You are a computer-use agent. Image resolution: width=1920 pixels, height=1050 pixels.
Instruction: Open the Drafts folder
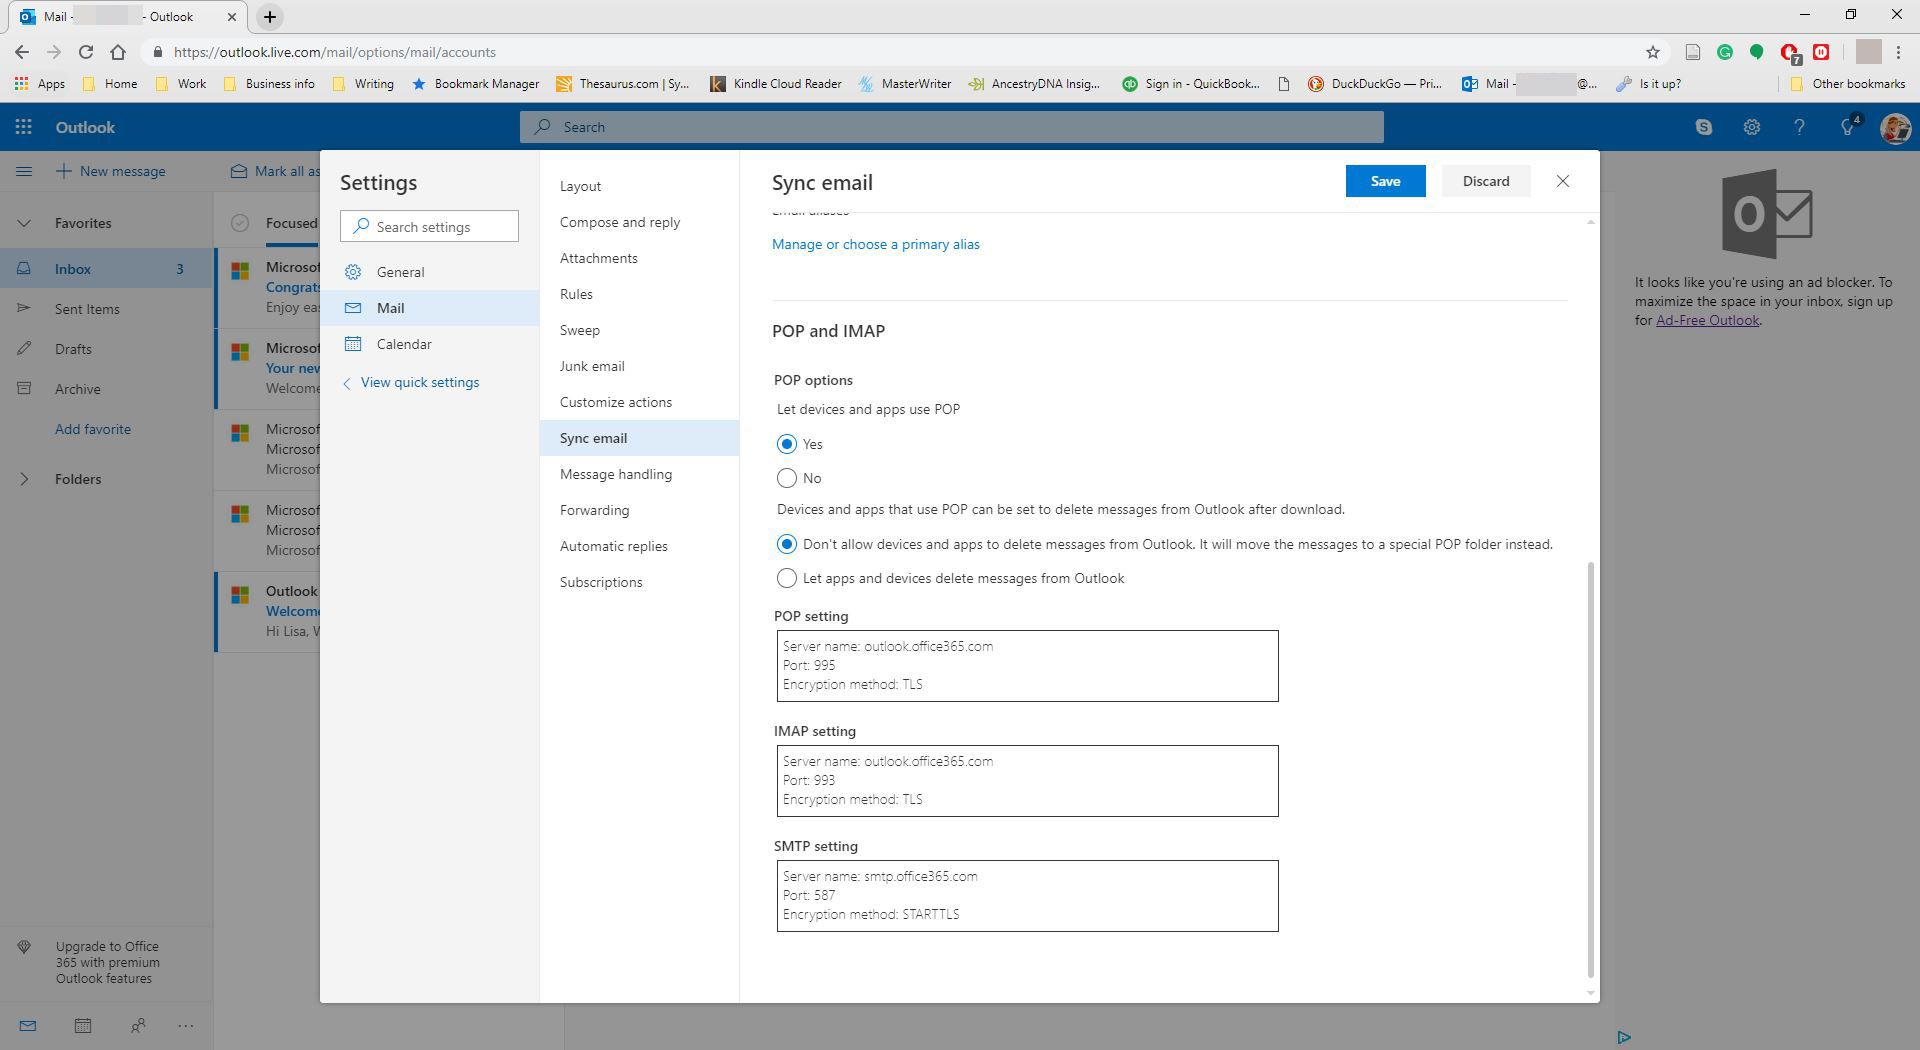[106, 349]
